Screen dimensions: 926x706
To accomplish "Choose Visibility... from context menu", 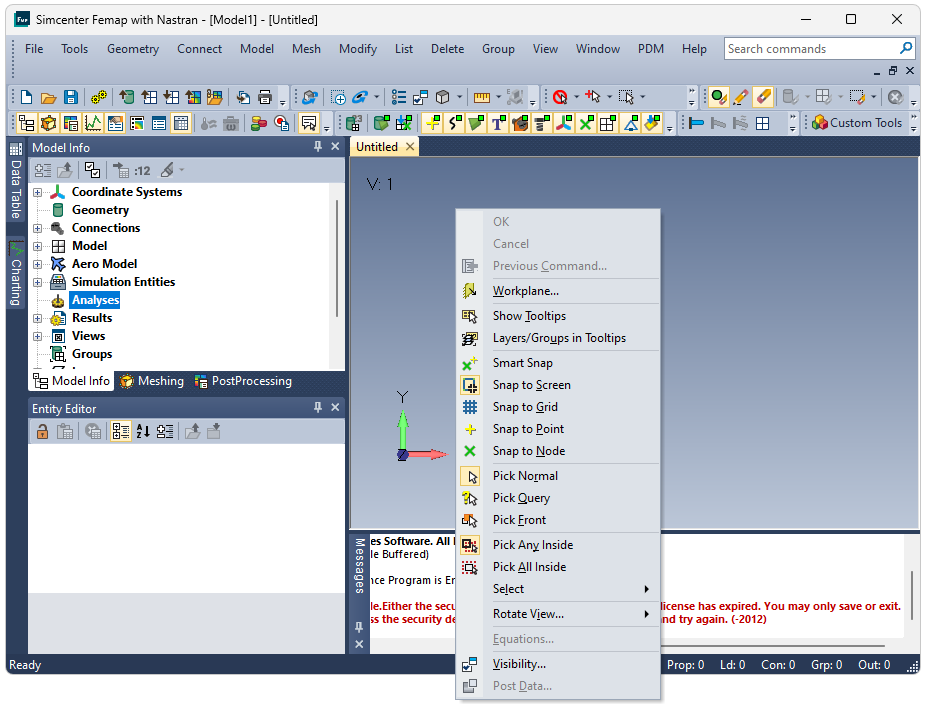I will click(559, 664).
